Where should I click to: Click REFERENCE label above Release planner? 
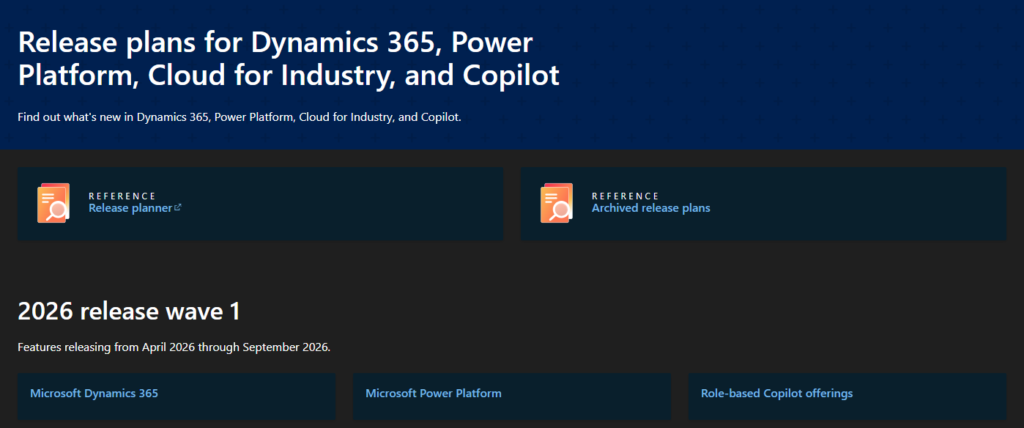pyautogui.click(x=122, y=196)
